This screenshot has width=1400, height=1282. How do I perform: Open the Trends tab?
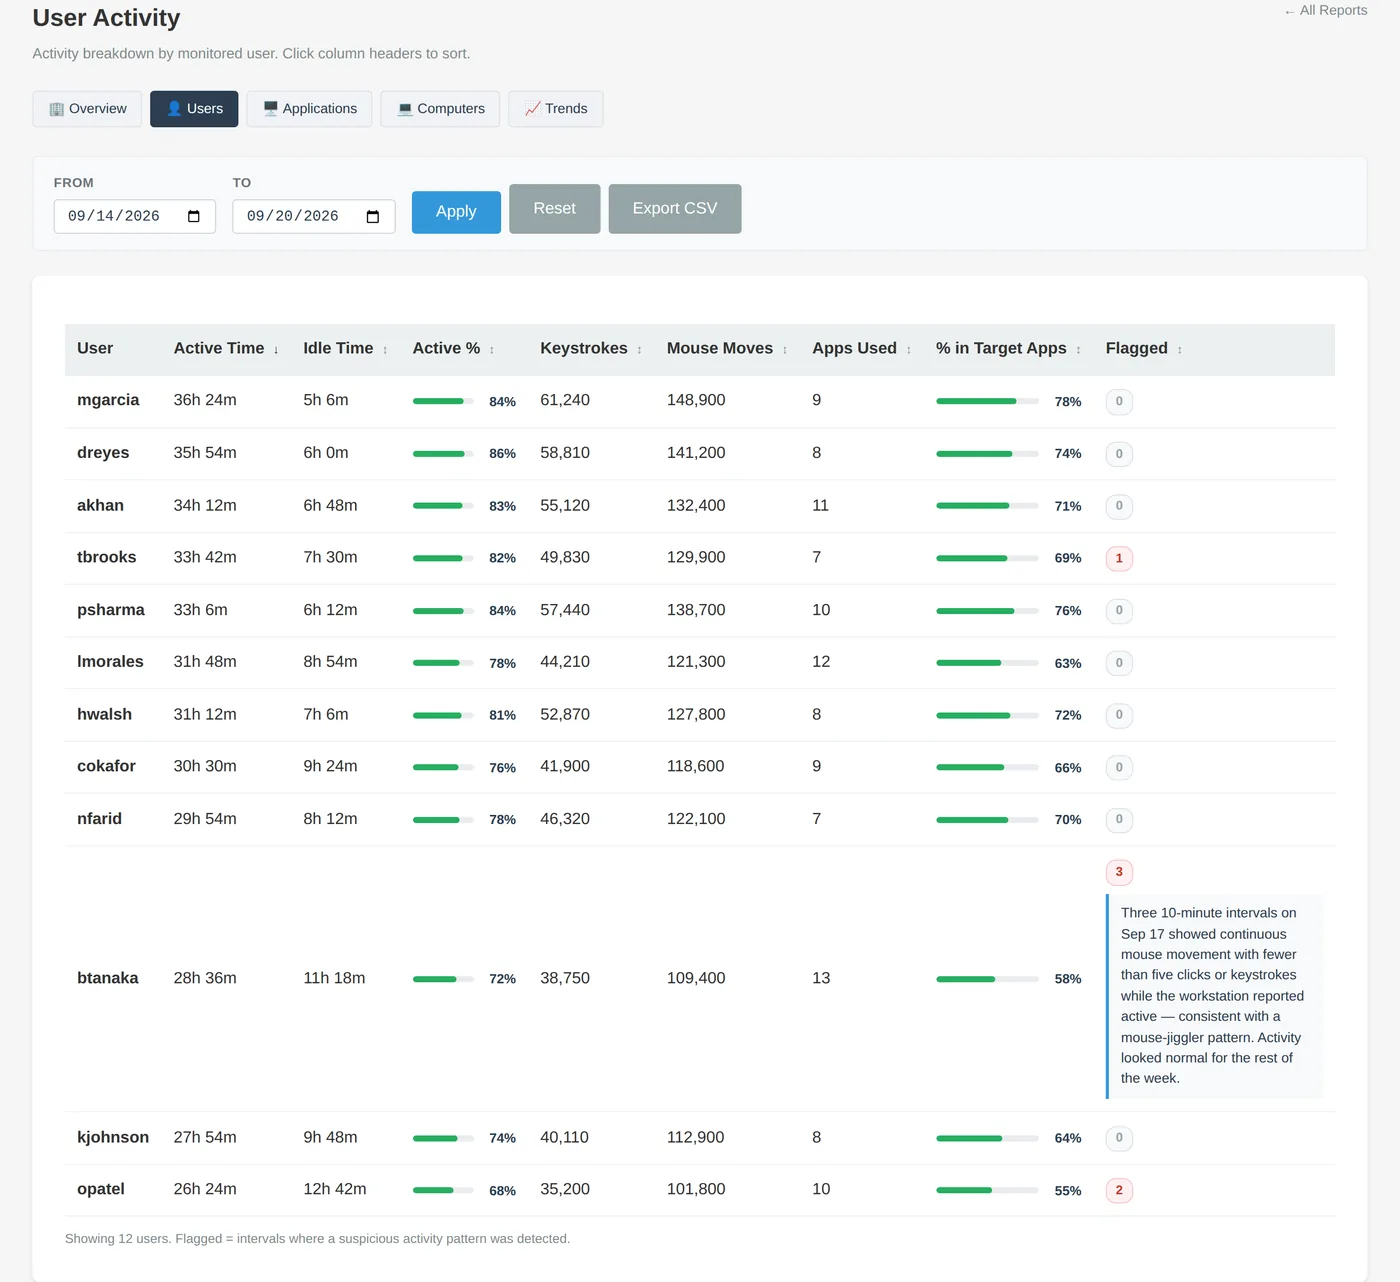[x=556, y=109]
